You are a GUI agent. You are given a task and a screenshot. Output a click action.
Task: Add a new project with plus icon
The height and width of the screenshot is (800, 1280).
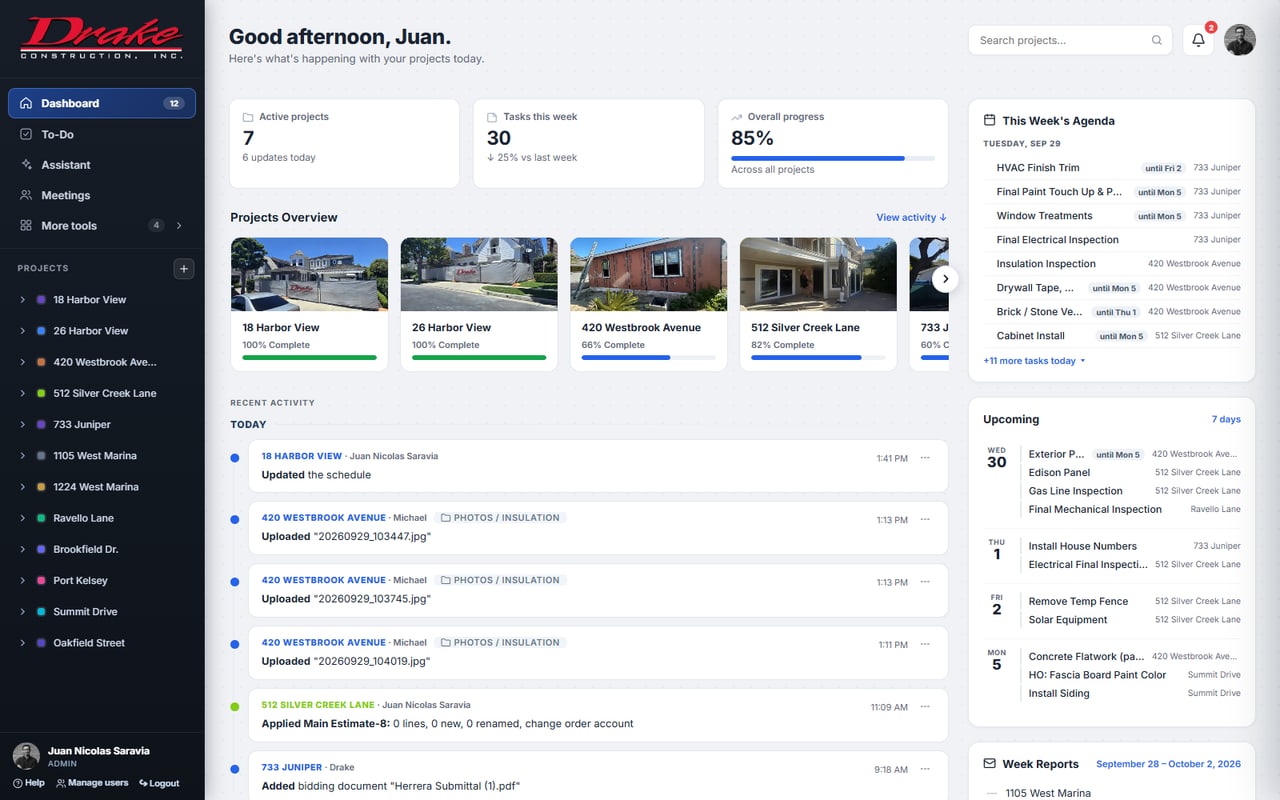[183, 268]
